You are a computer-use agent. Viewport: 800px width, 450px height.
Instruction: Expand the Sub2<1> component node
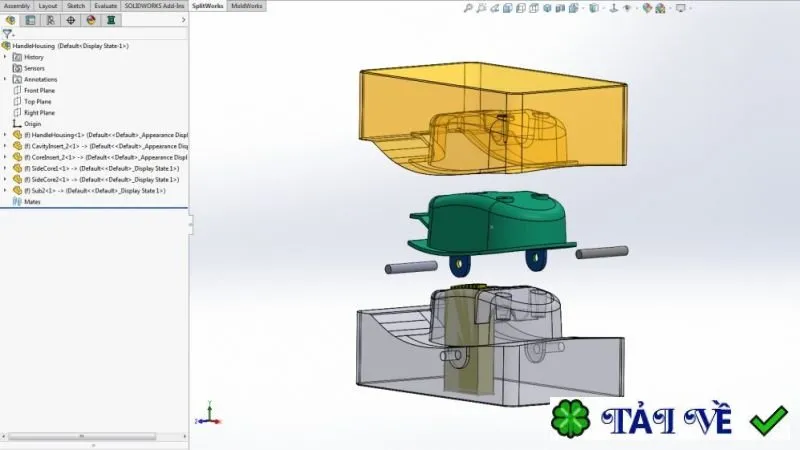(x=5, y=190)
